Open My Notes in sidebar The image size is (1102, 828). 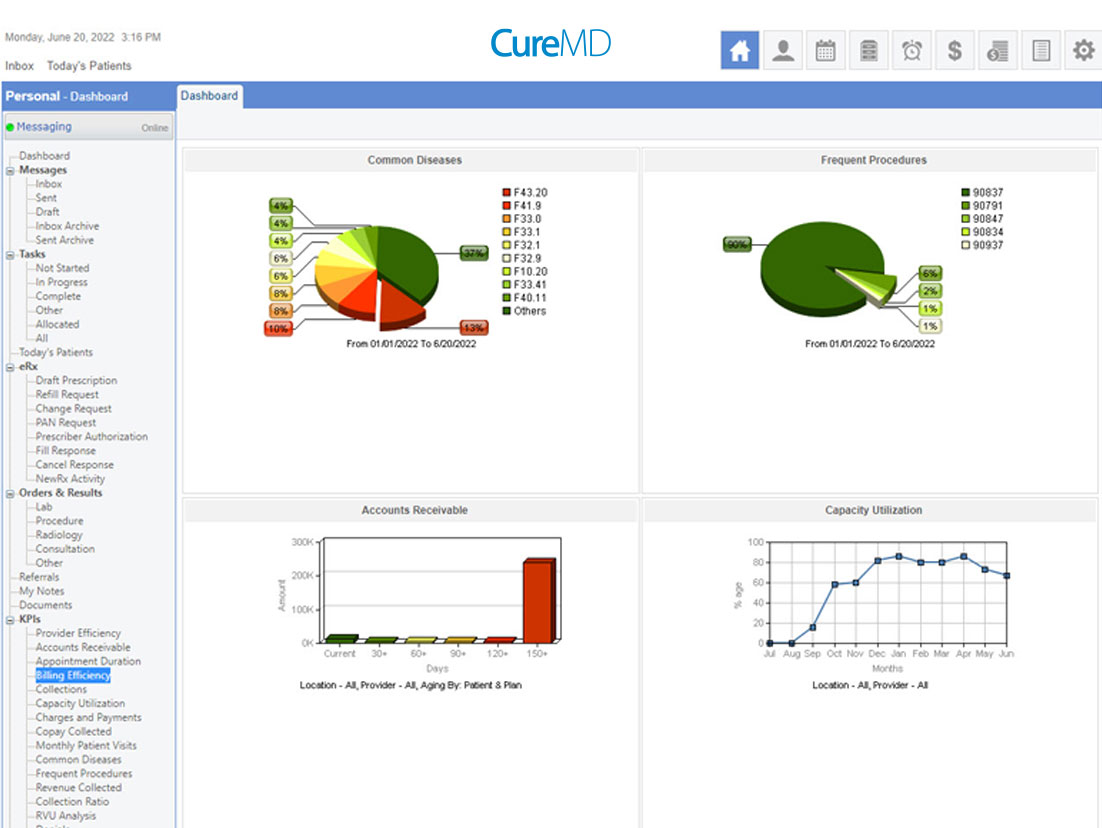tap(41, 591)
